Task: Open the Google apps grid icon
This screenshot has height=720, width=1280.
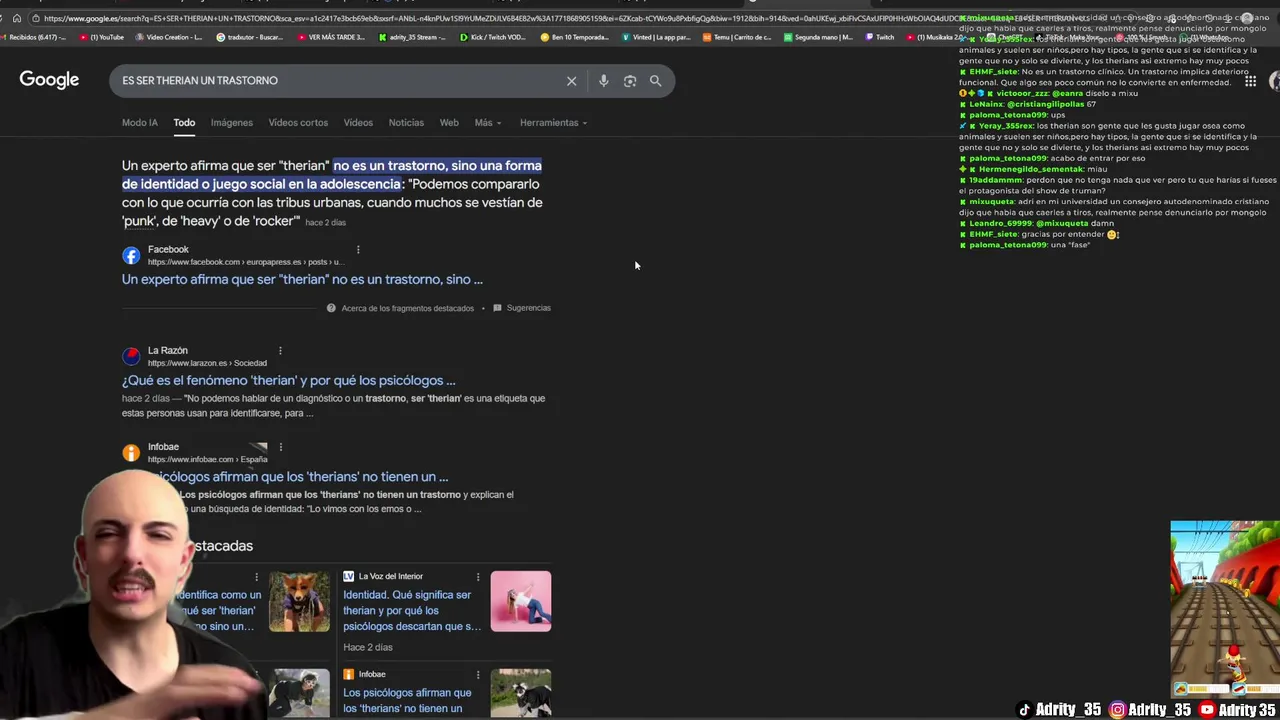Action: point(1250,81)
